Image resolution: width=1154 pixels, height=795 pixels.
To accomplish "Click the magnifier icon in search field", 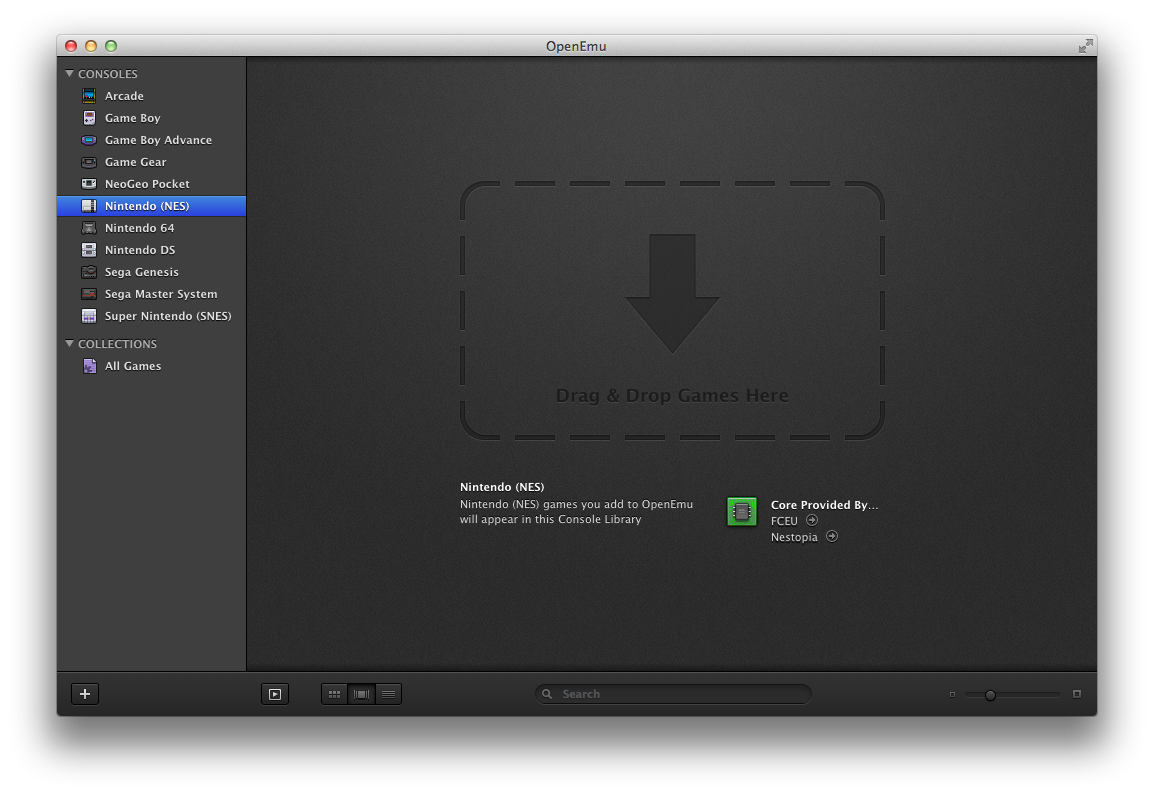I will 547,693.
